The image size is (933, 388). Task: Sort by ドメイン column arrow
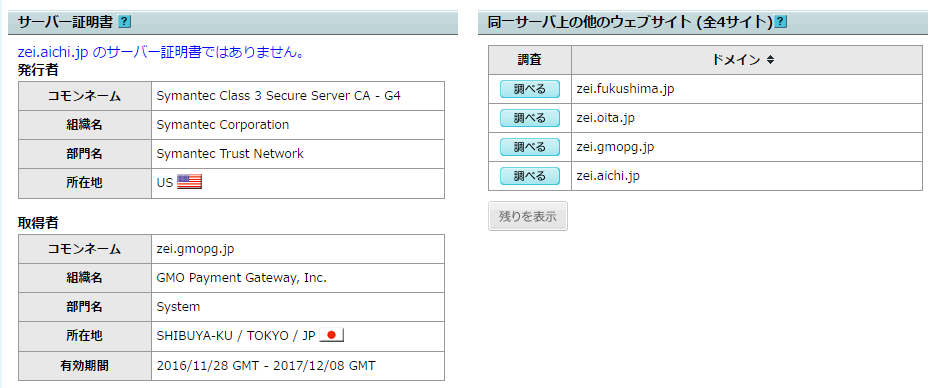[x=770, y=60]
